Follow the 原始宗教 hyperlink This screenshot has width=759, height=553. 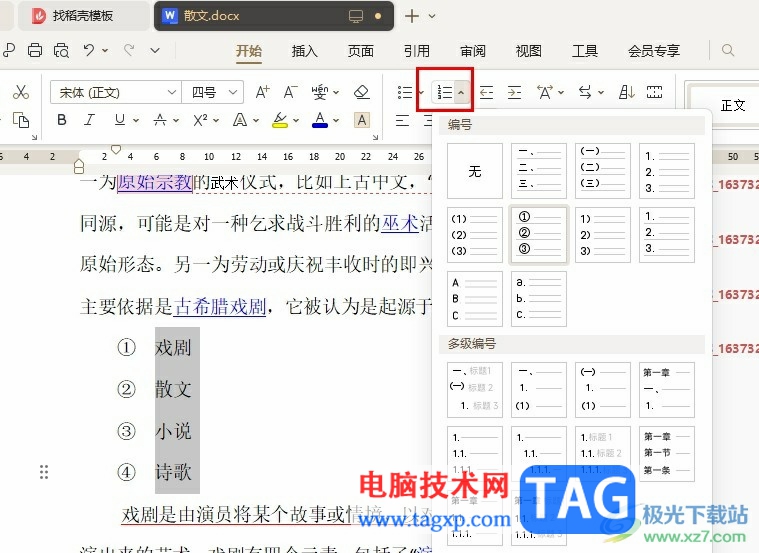click(x=155, y=182)
